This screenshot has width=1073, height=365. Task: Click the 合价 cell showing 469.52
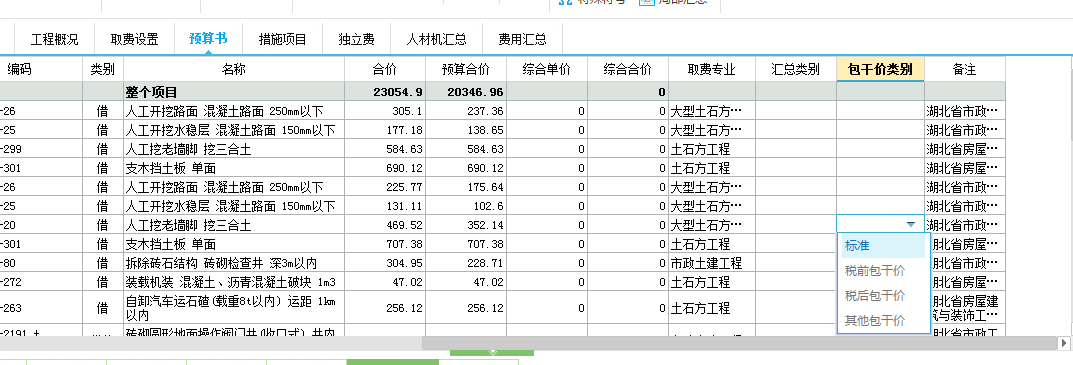click(385, 225)
